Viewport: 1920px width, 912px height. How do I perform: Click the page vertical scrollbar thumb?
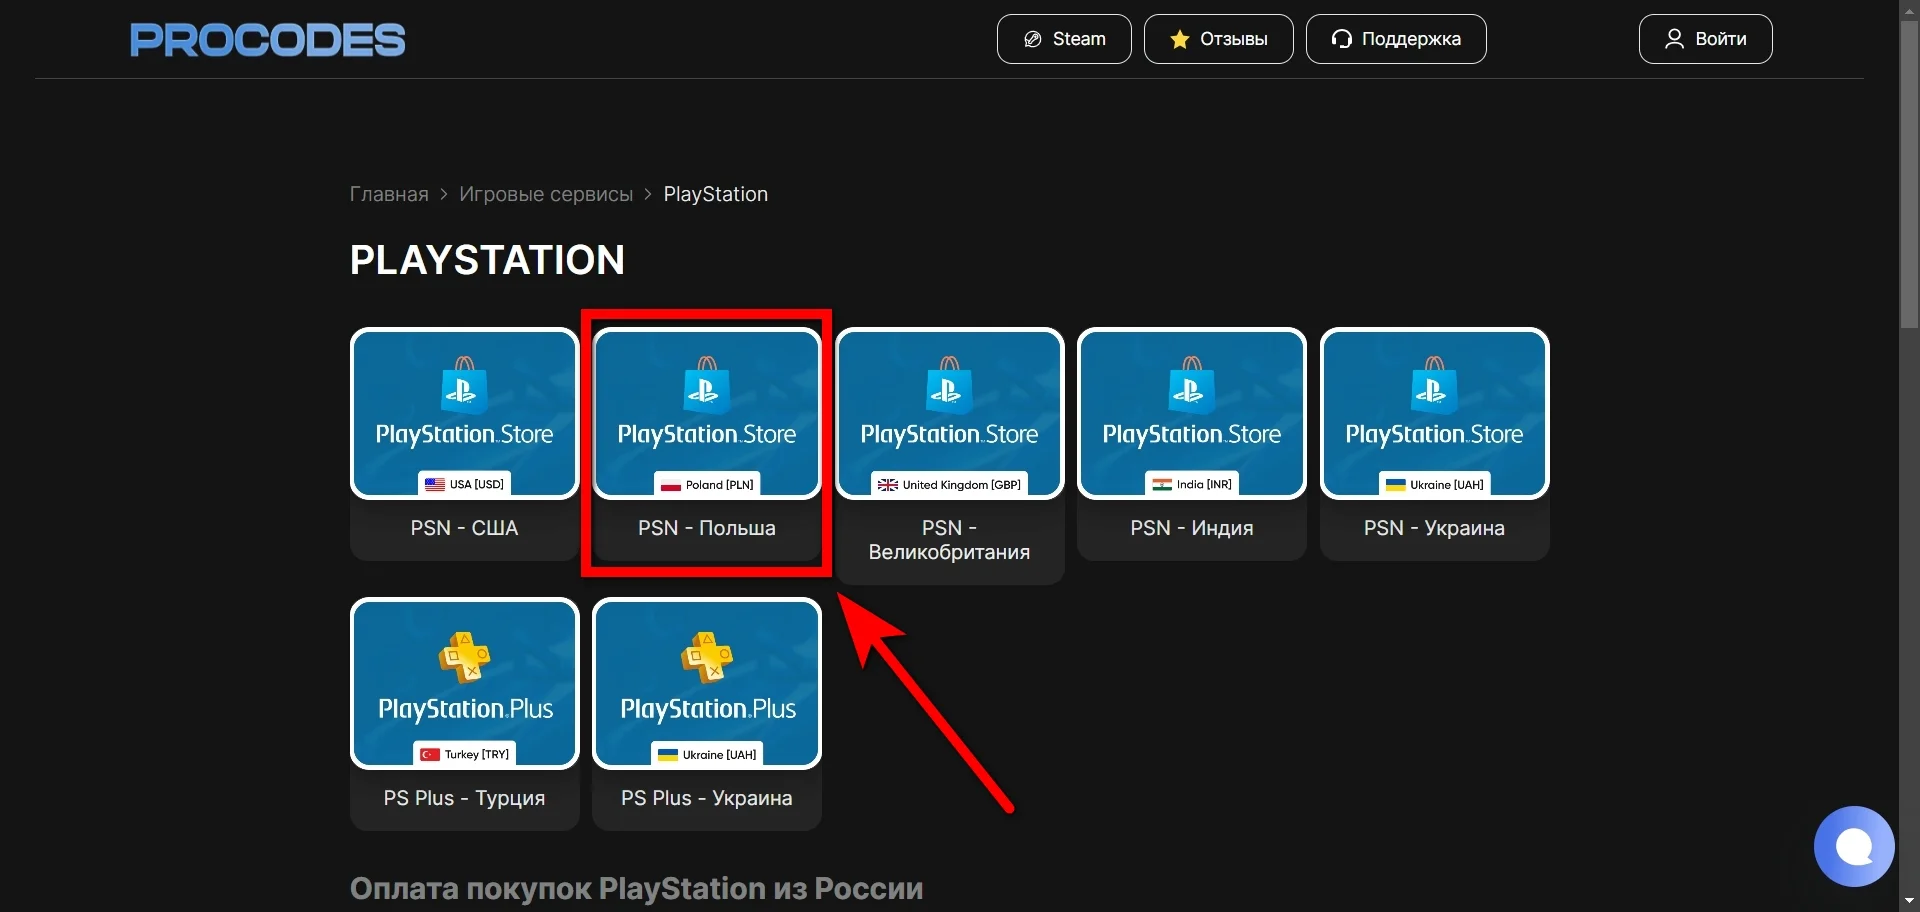tap(1909, 174)
